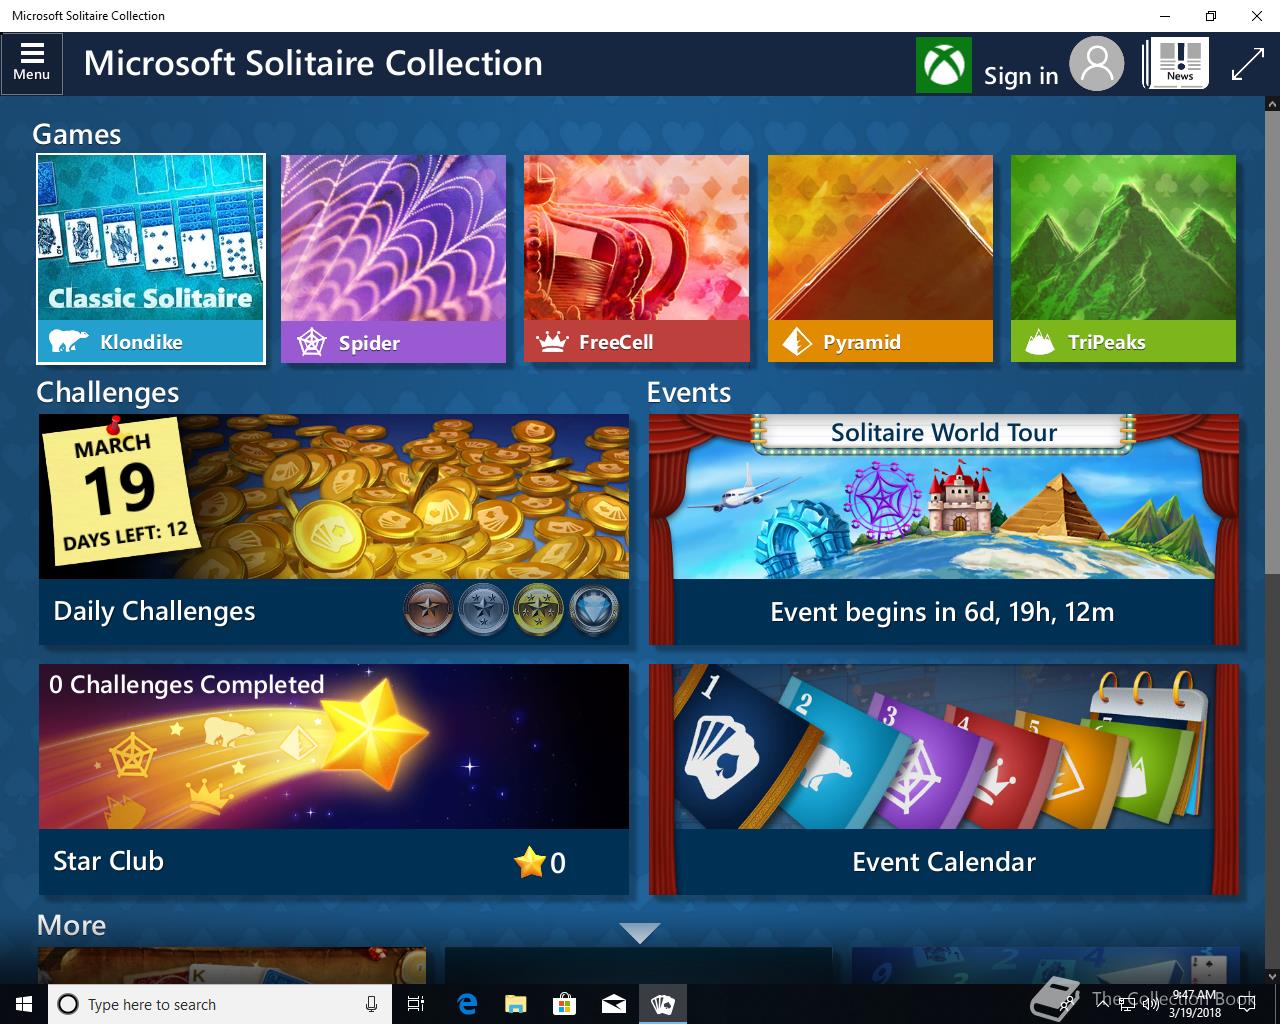Open the Mail app on taskbar
Image resolution: width=1280 pixels, height=1024 pixels.
coord(614,1004)
